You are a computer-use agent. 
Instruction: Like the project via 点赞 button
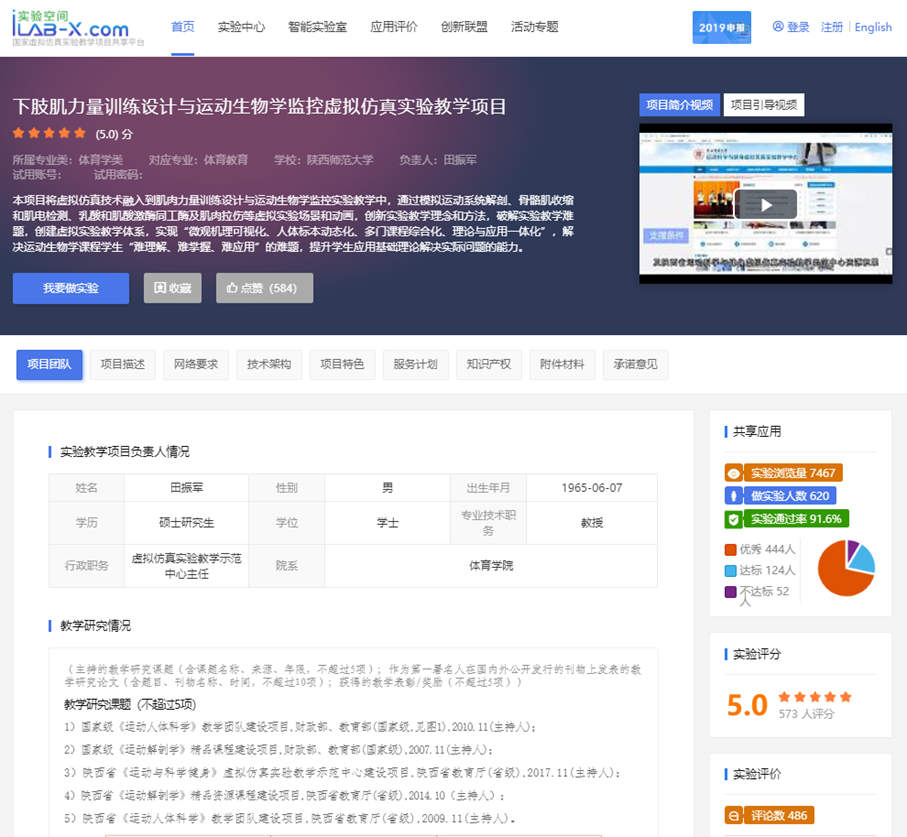[263, 288]
